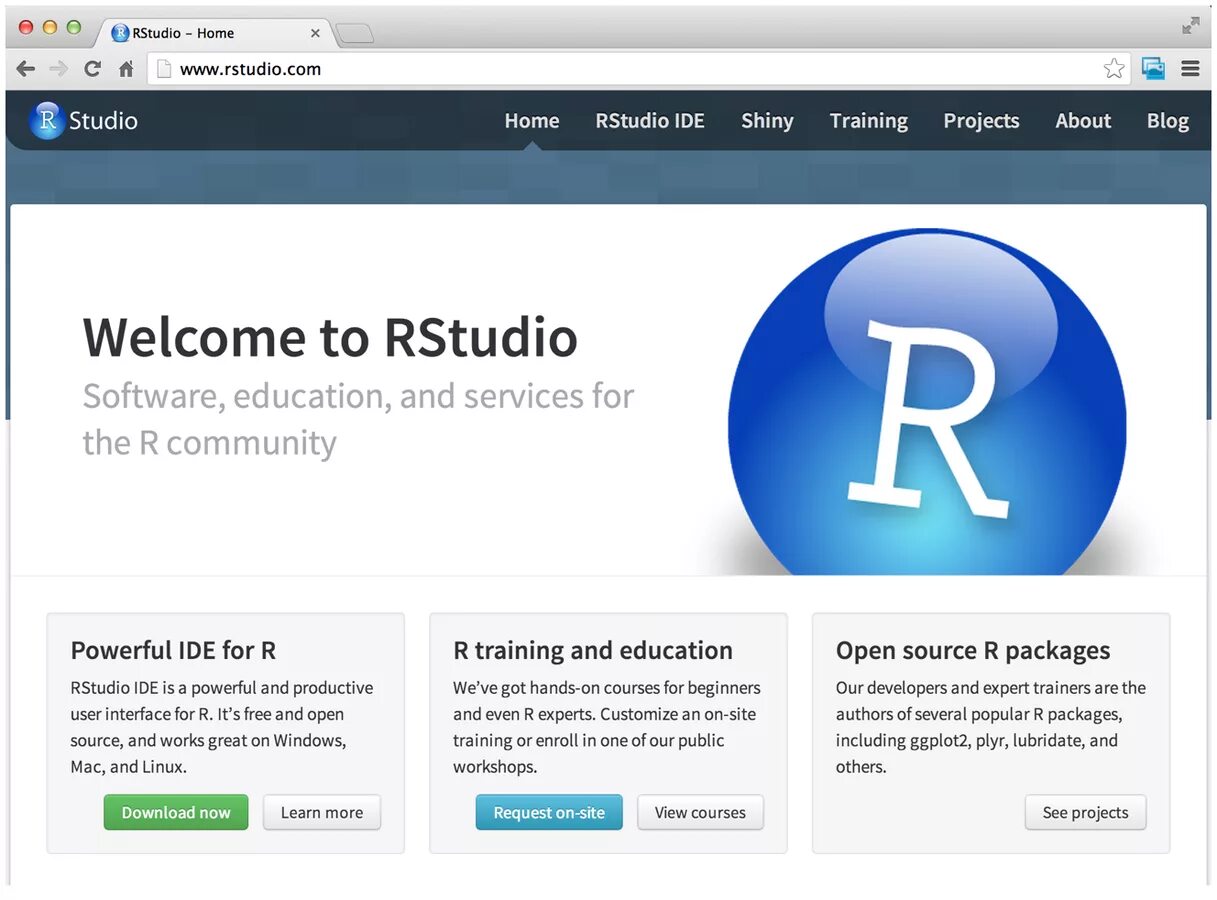Click the Powerful IDE for R heading
This screenshot has height=900, width=1217.
pyautogui.click(x=173, y=650)
